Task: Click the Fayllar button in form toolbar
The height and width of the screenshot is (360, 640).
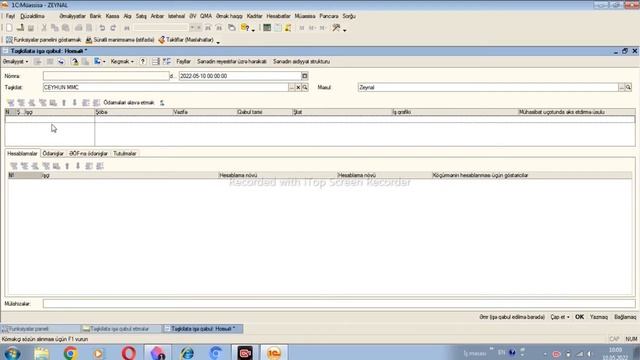Action: coord(183,62)
